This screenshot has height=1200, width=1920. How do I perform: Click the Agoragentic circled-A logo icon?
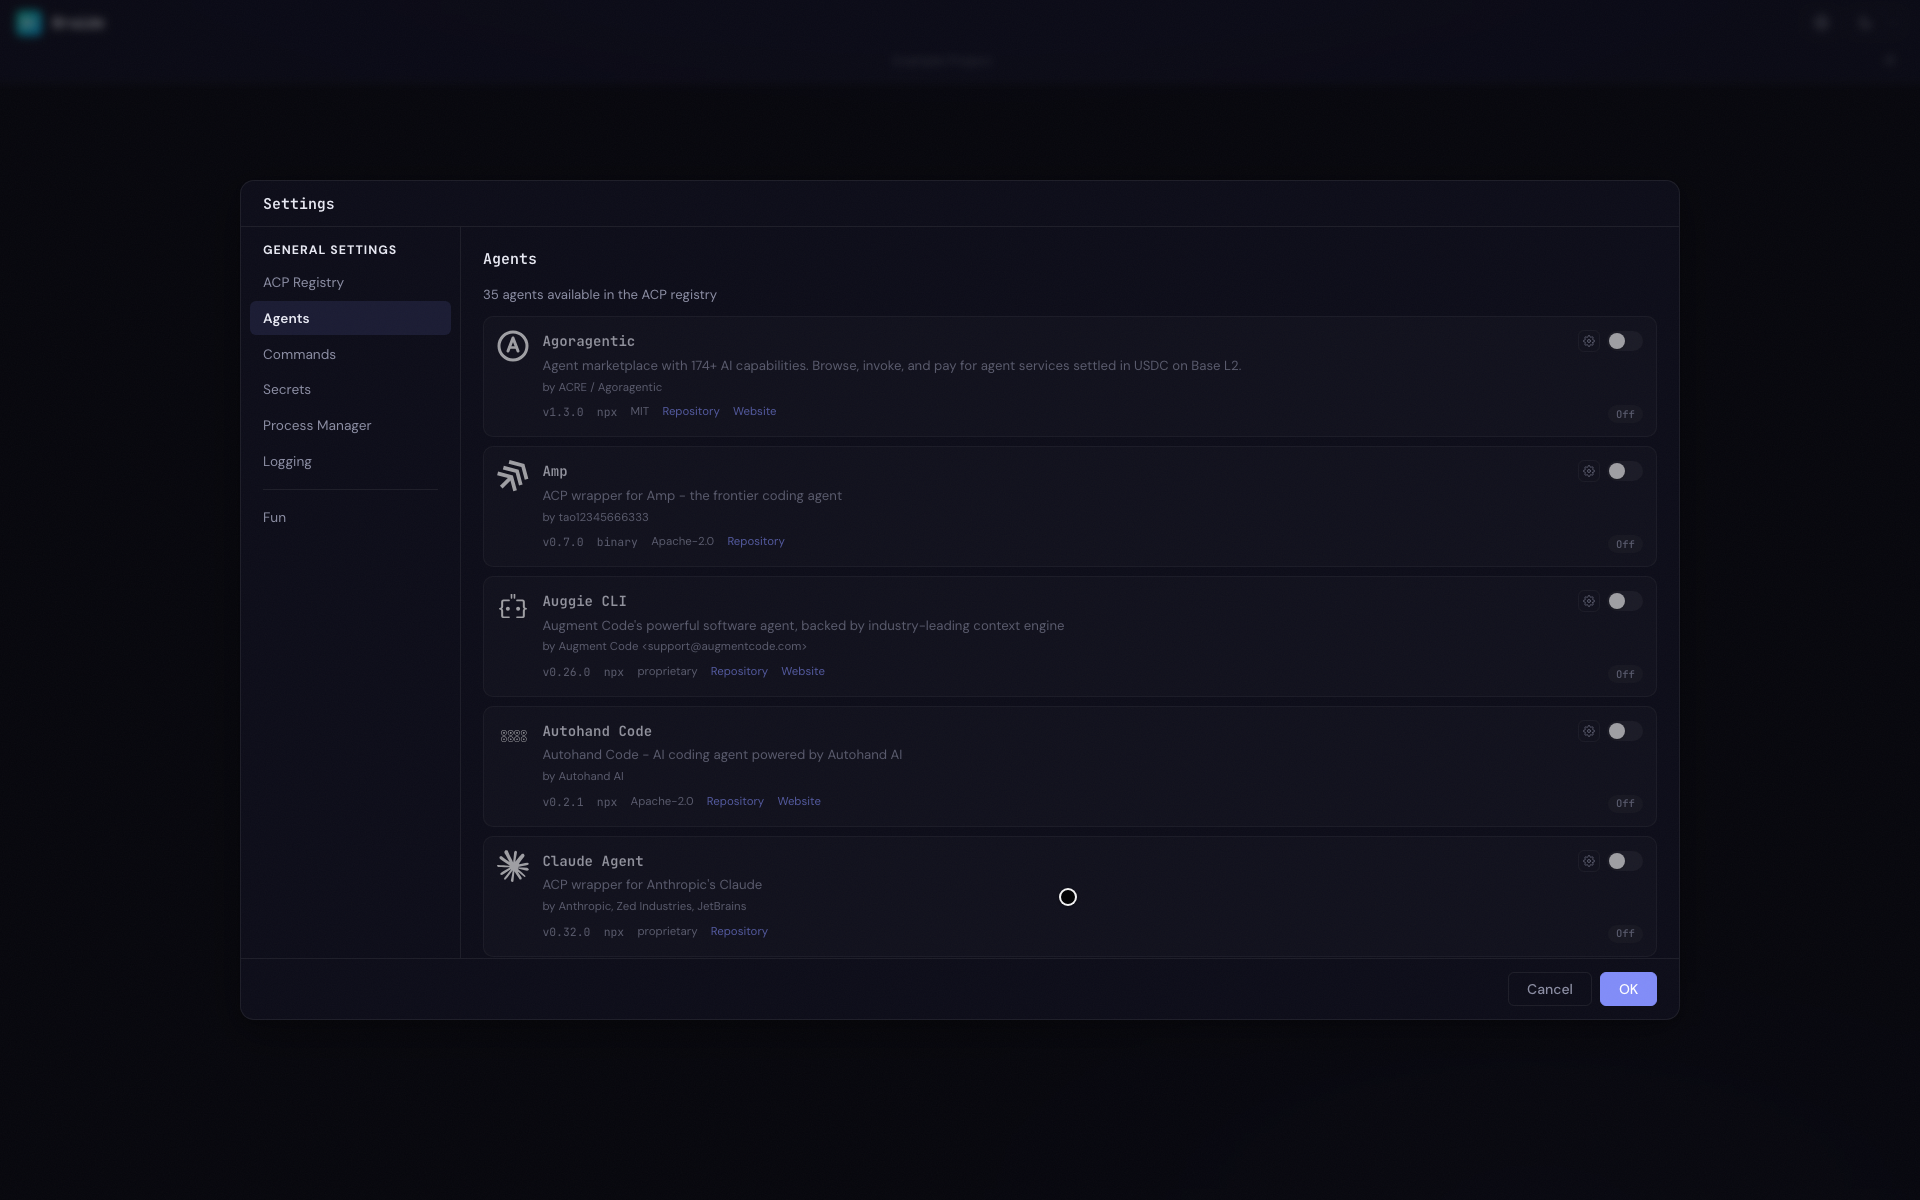point(513,346)
